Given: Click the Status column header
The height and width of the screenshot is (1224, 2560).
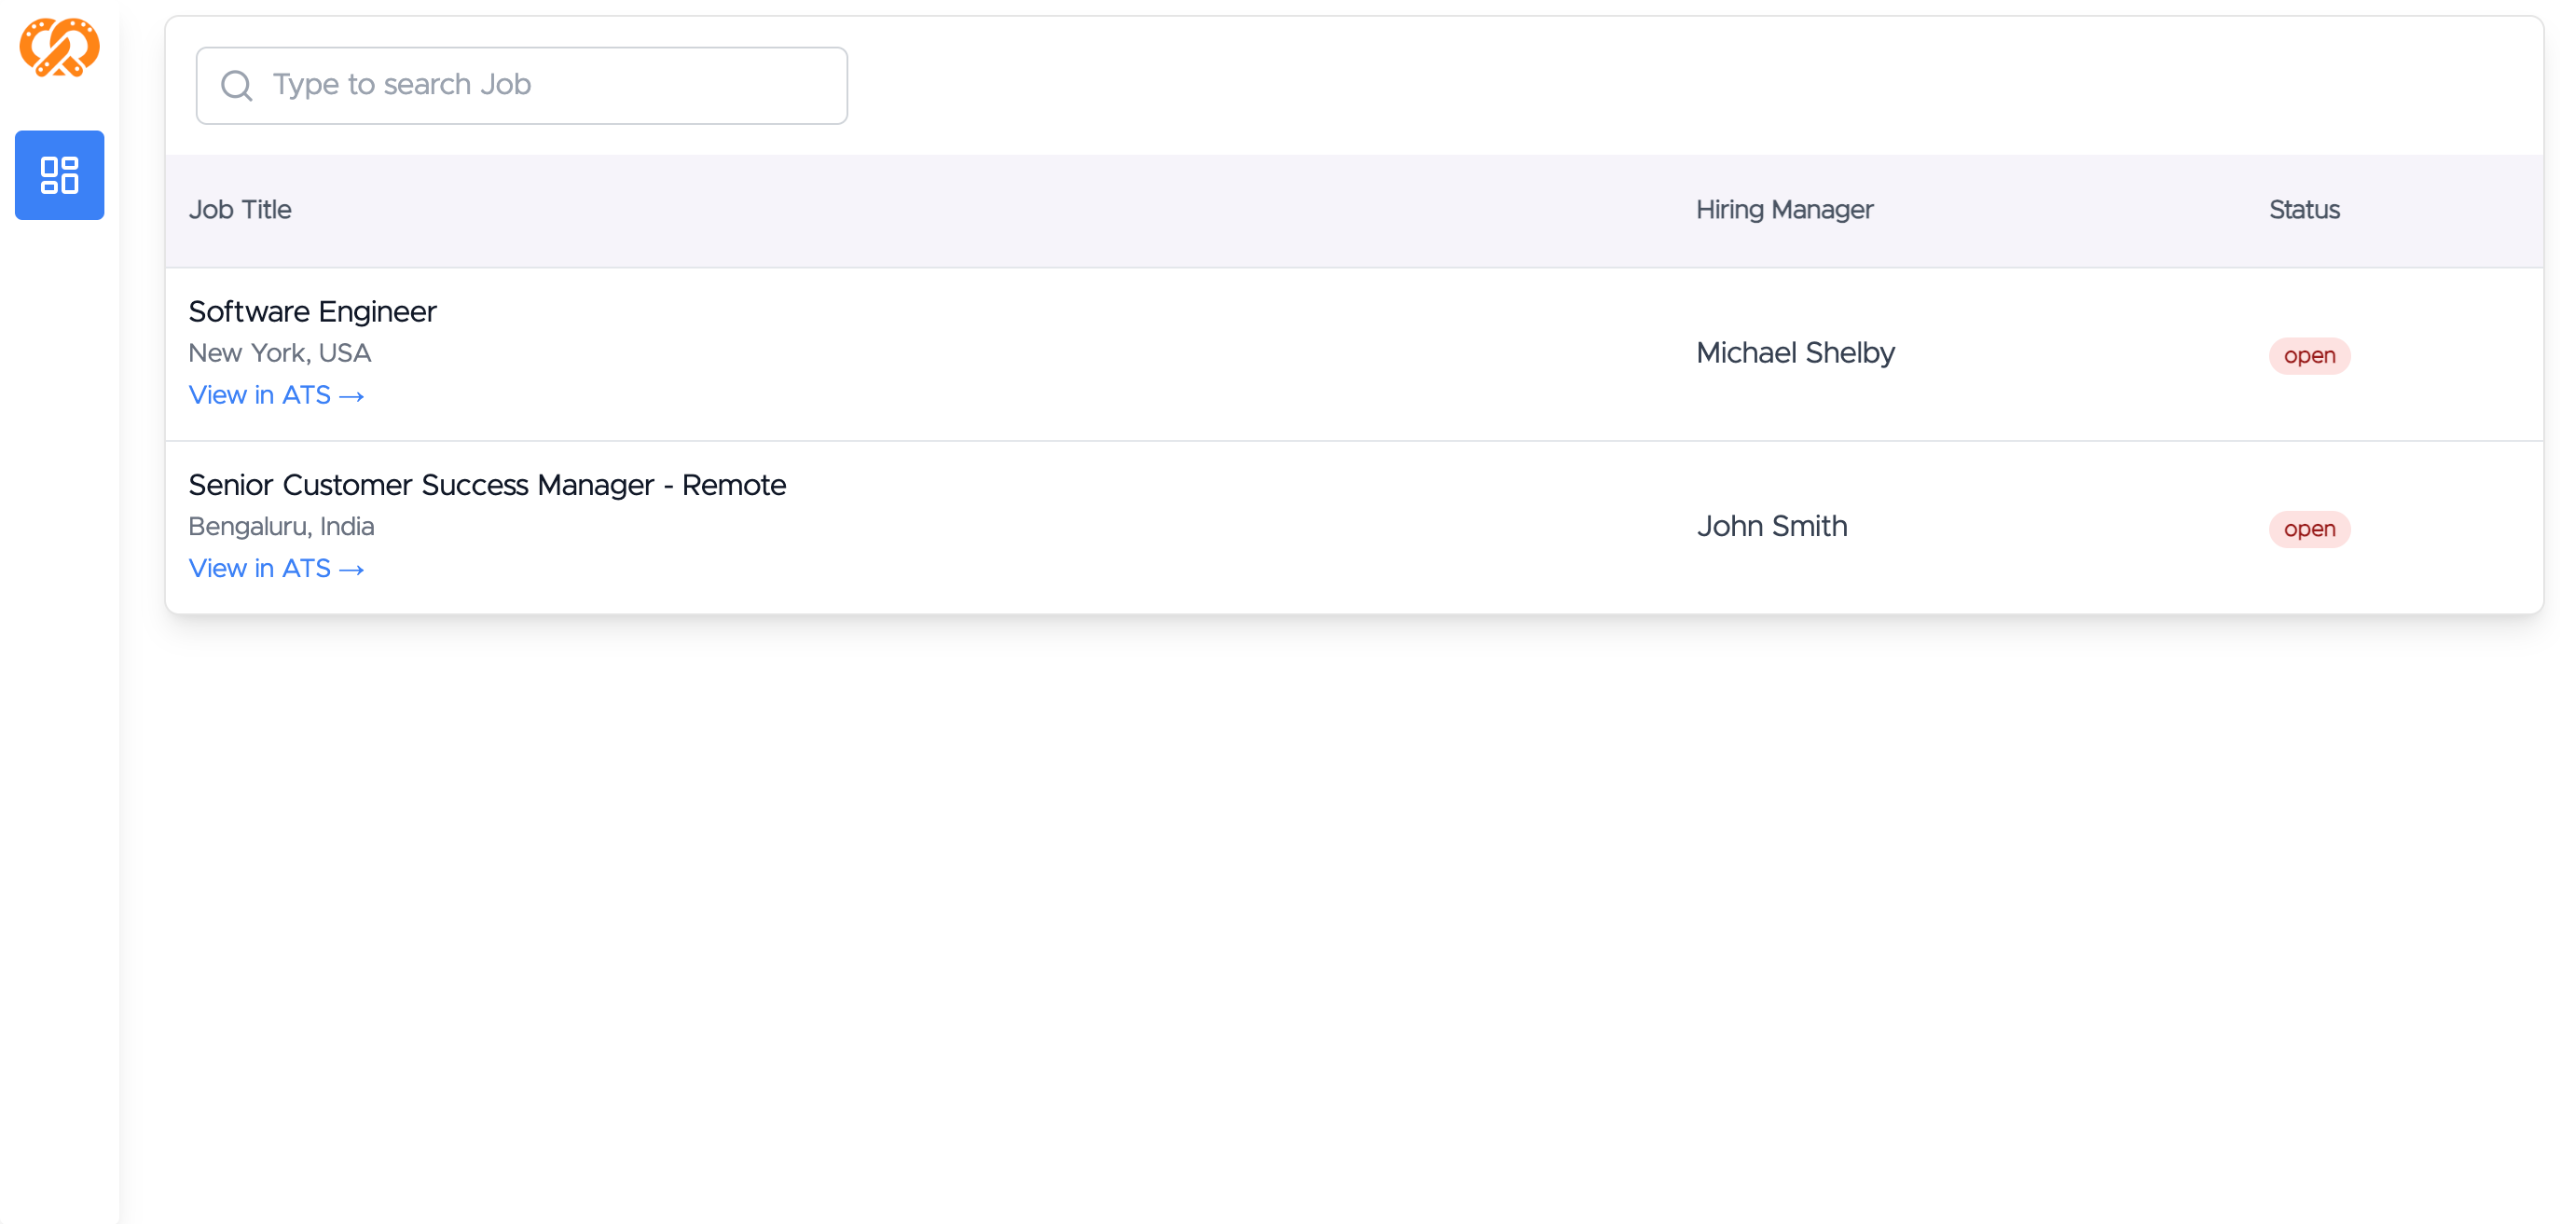Looking at the screenshot, I should 2303,210.
